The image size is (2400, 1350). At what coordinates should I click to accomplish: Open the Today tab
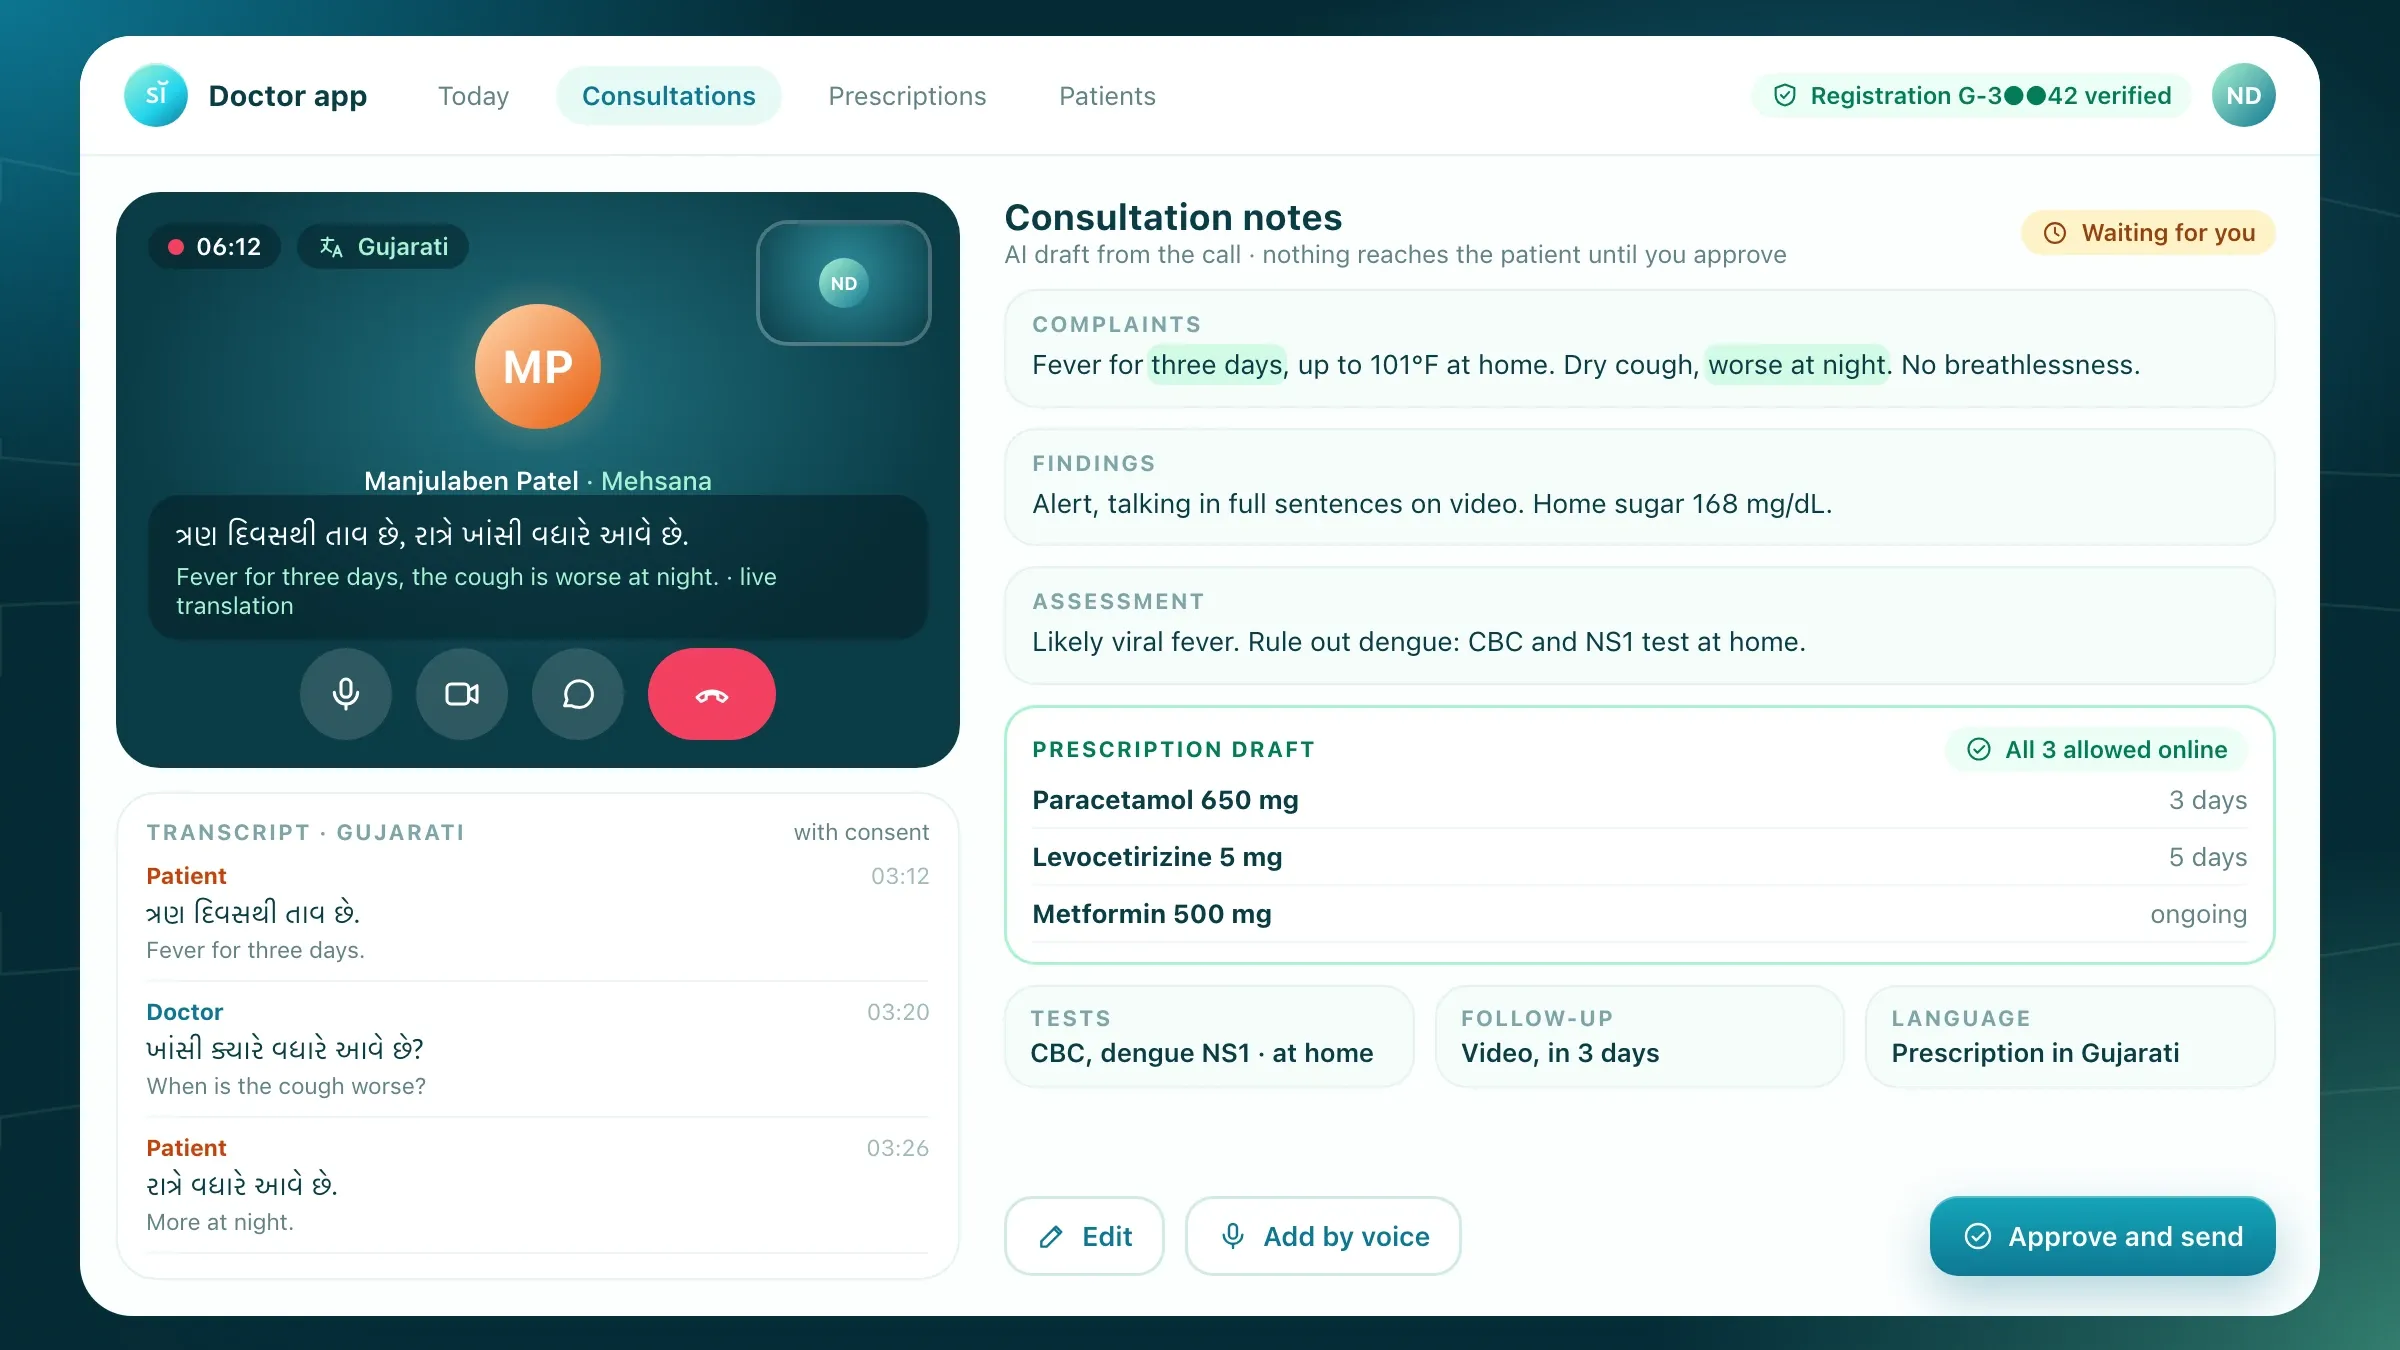tap(473, 96)
